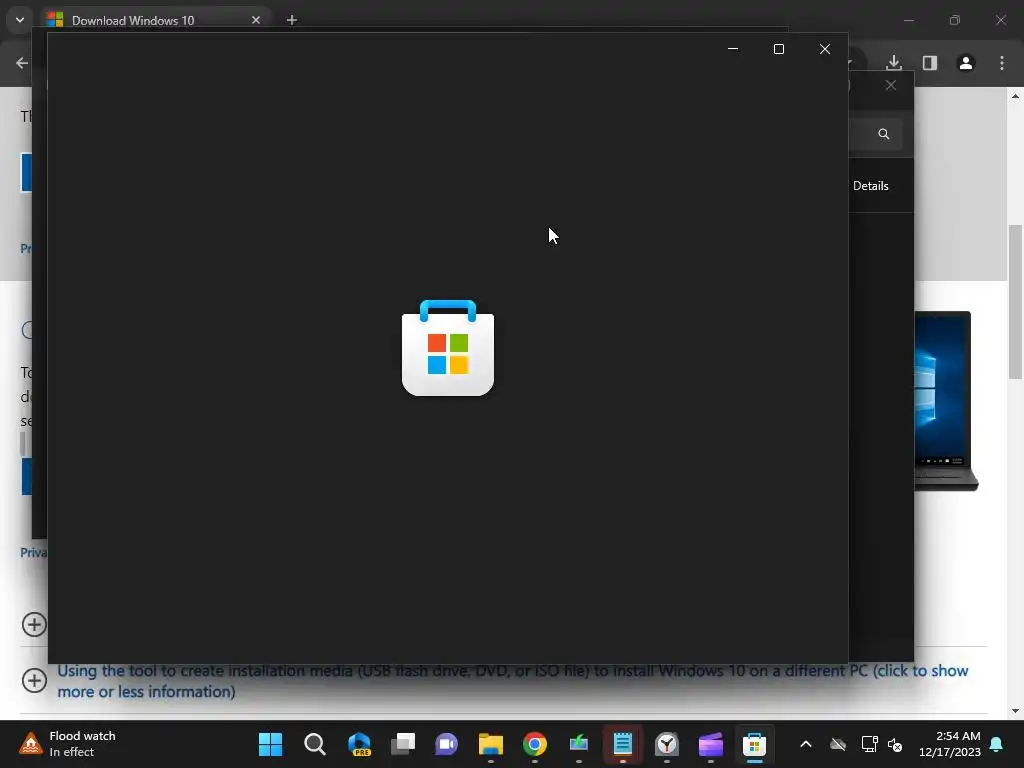Click the Microsoft Store taskbar icon

point(754,744)
